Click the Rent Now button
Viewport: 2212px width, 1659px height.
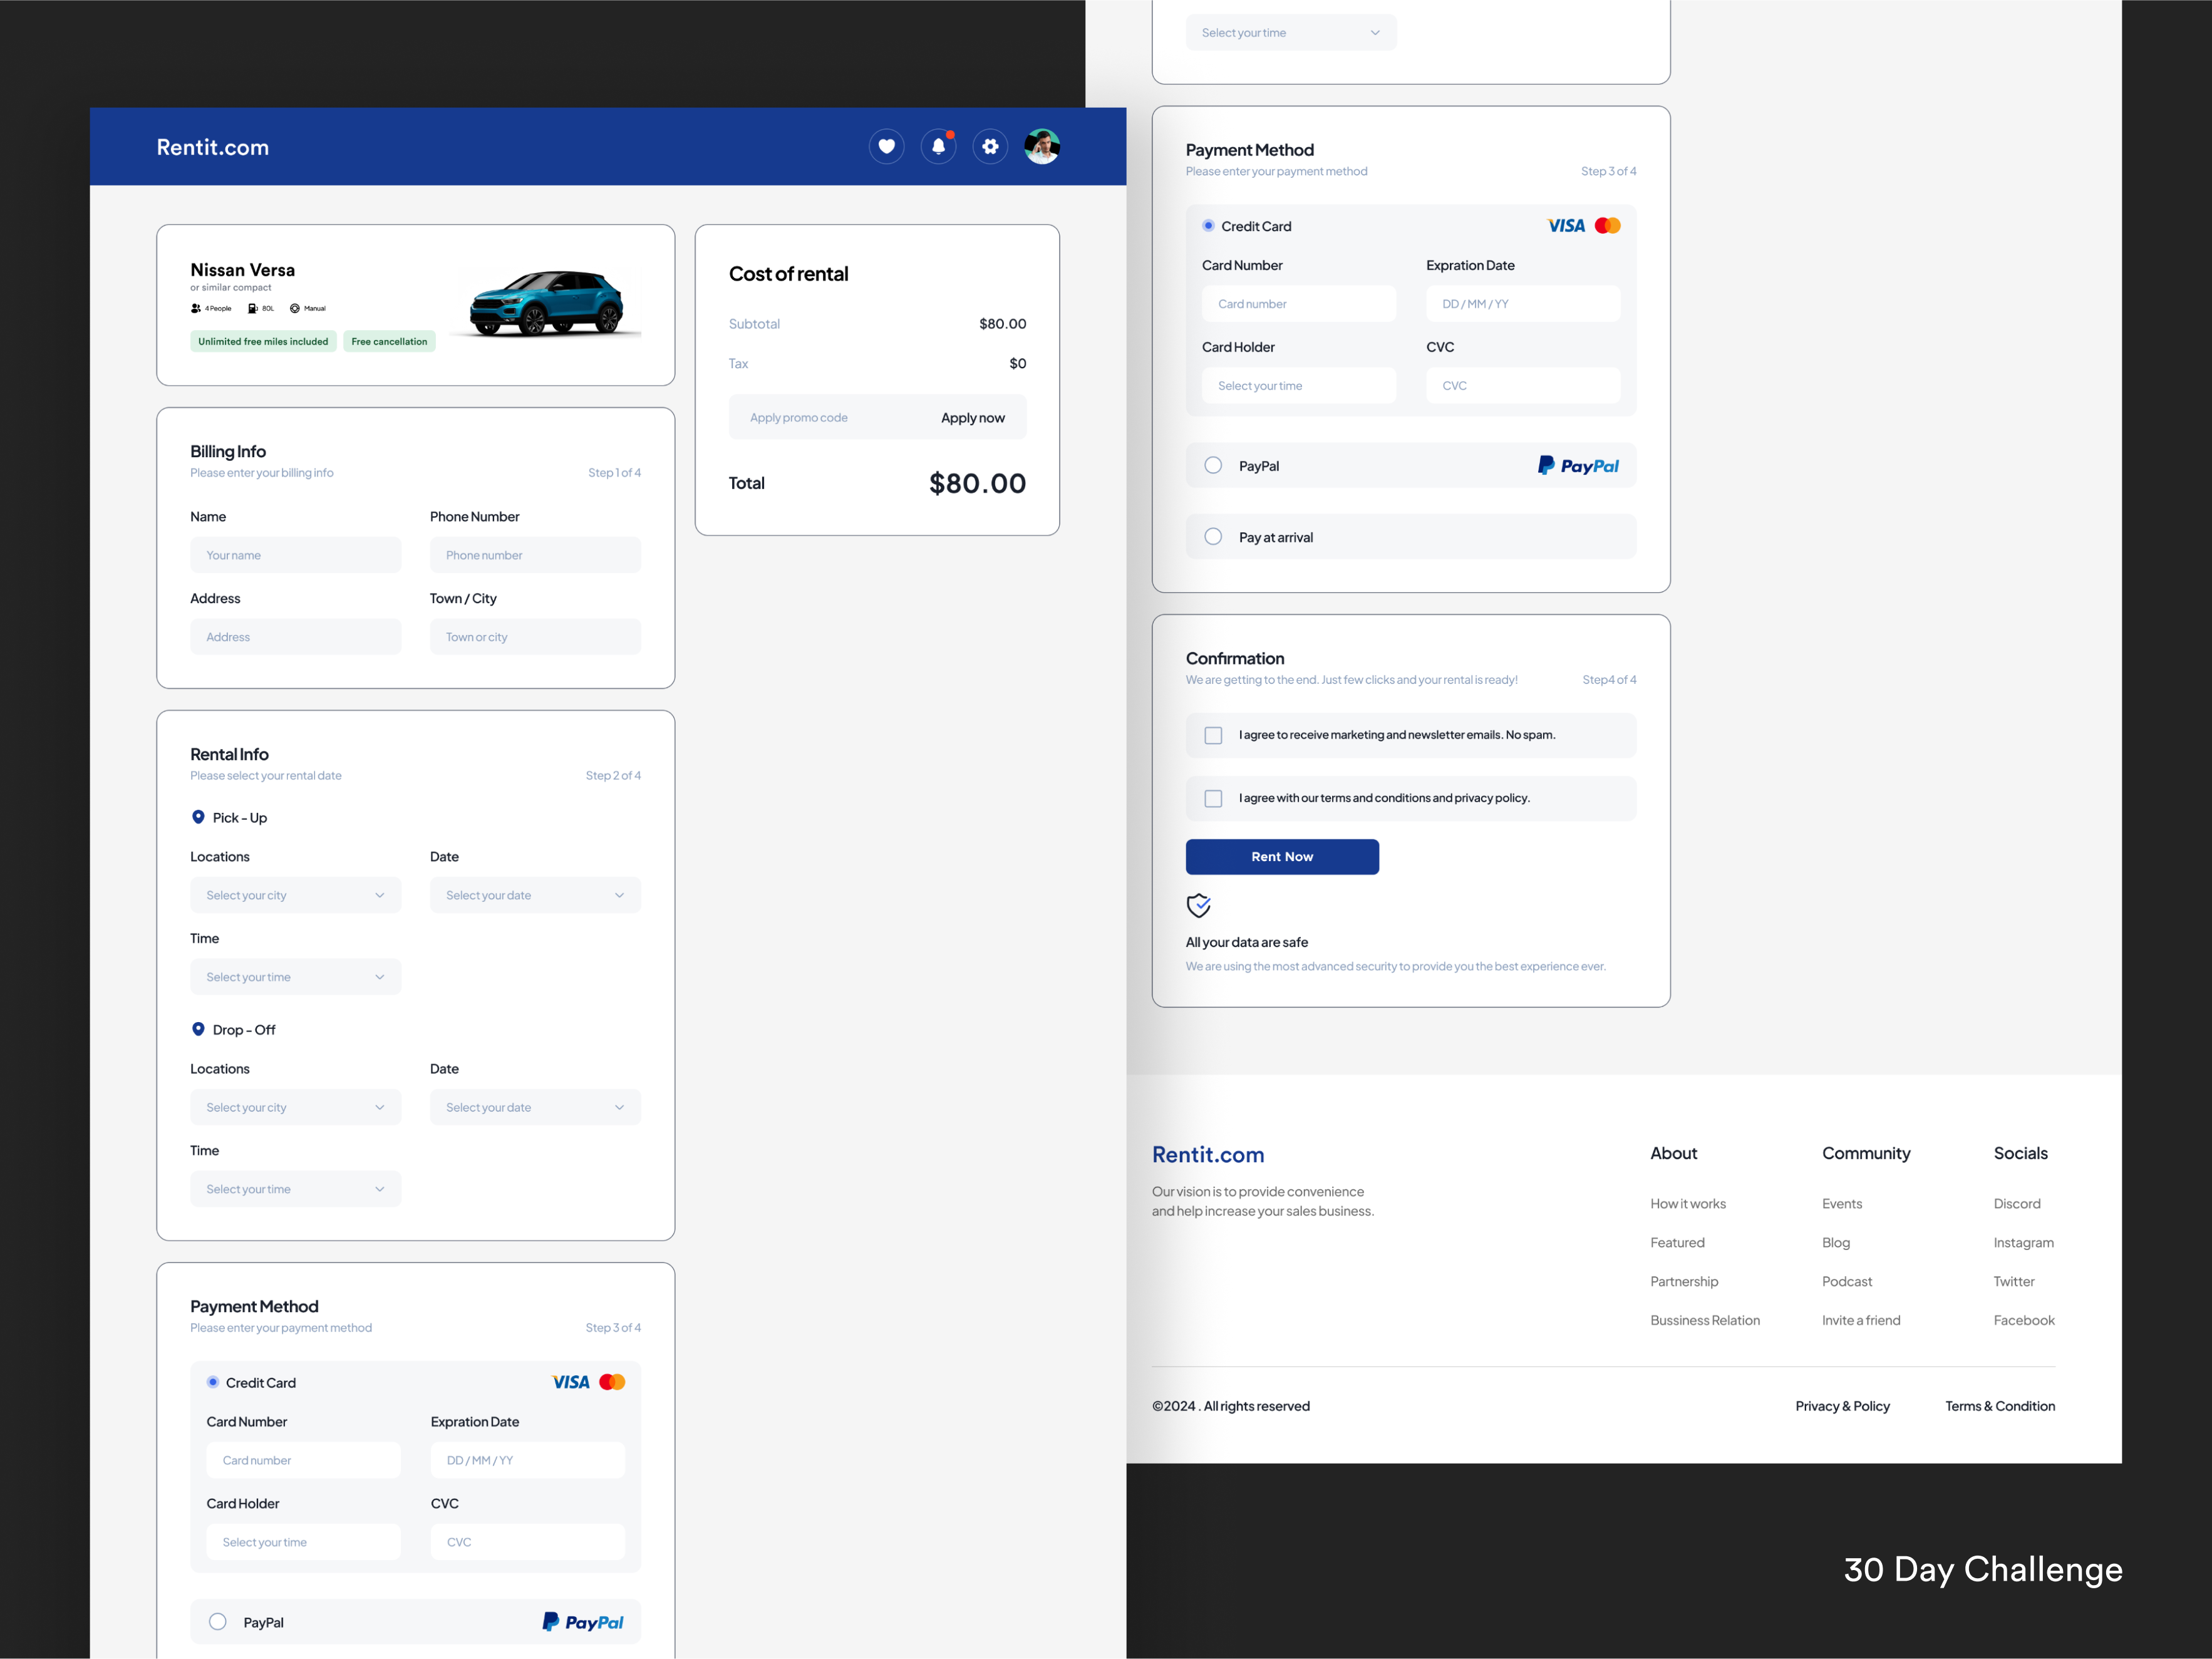1282,856
